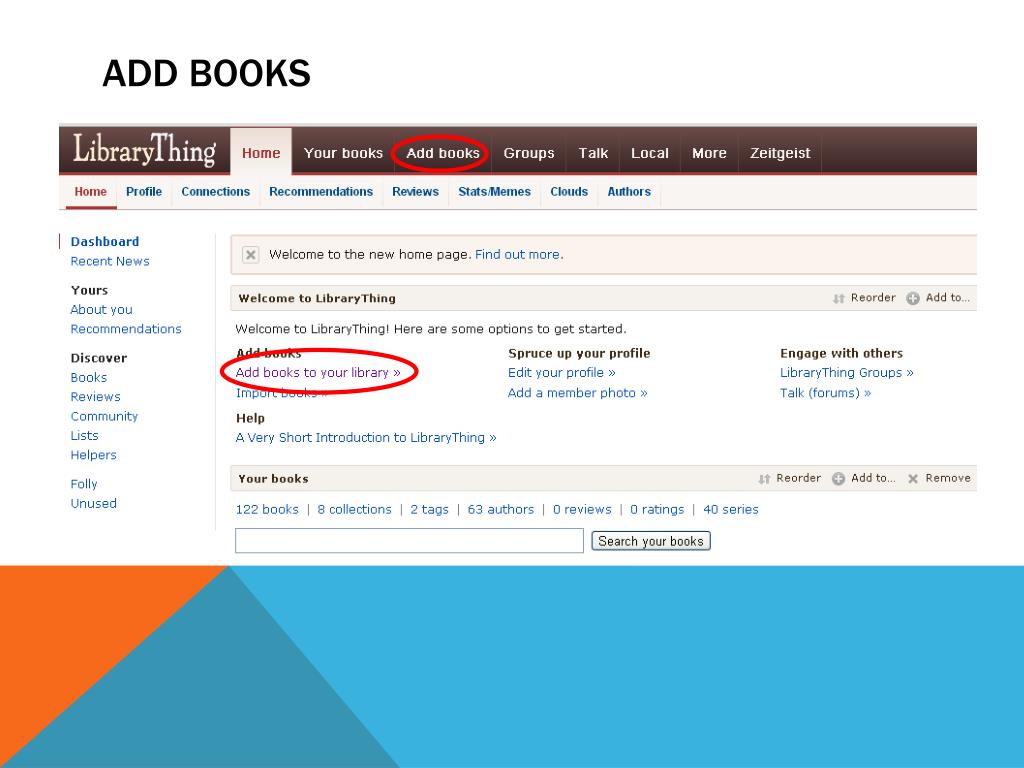Click the Find out more link
Image resolution: width=1024 pixels, height=768 pixels.
coord(519,255)
